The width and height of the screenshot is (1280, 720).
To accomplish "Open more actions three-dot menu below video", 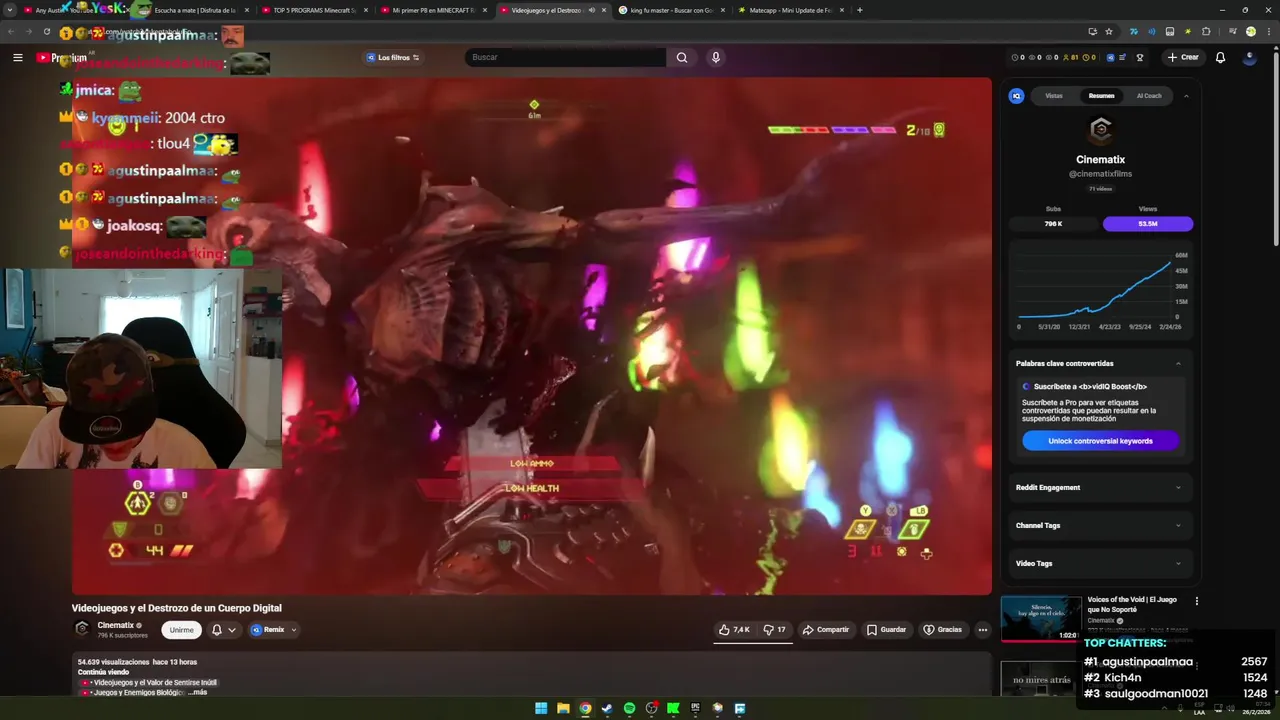I will point(983,630).
